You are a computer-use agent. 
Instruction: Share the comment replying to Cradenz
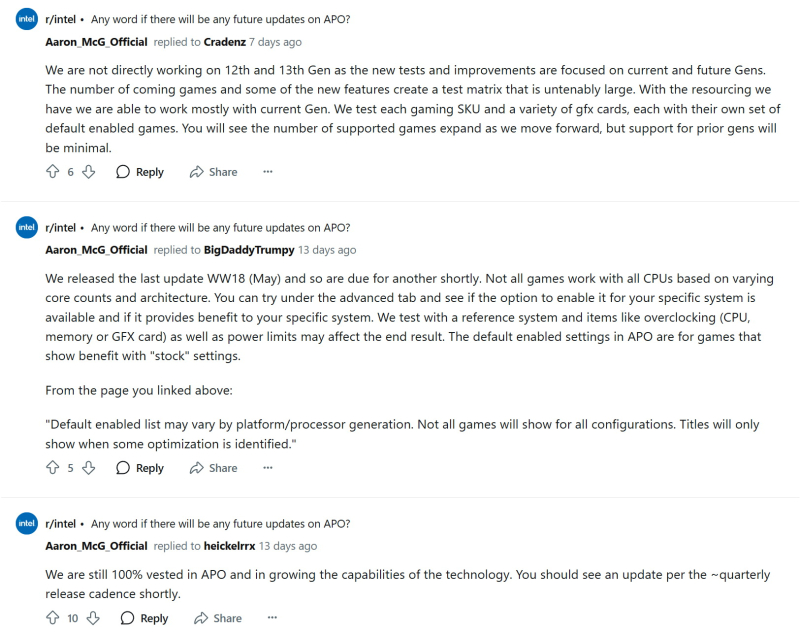coord(213,172)
